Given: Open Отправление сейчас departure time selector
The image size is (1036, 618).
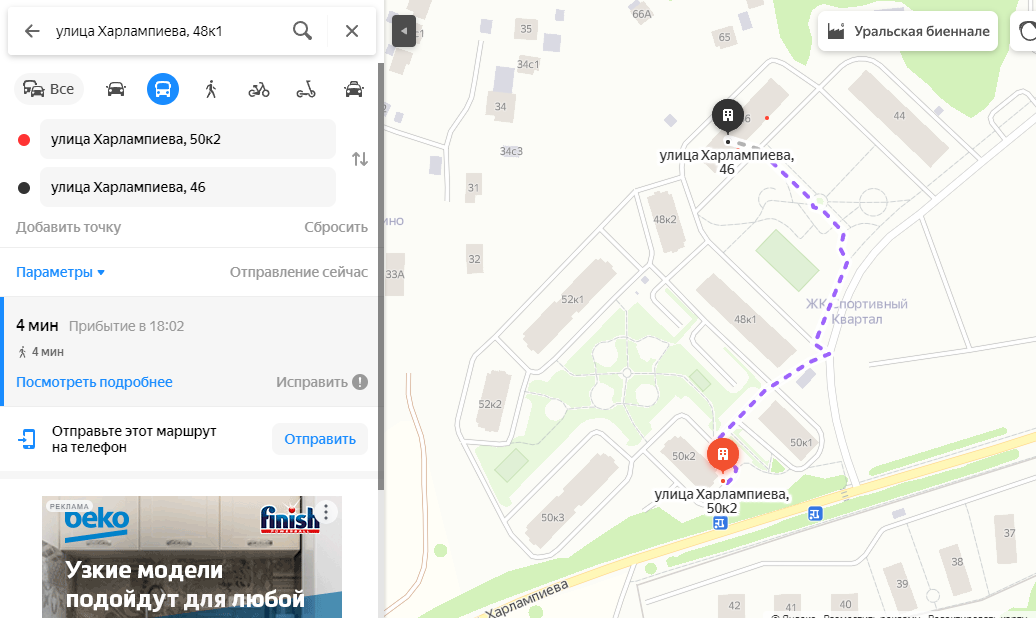Looking at the screenshot, I should tap(299, 272).
